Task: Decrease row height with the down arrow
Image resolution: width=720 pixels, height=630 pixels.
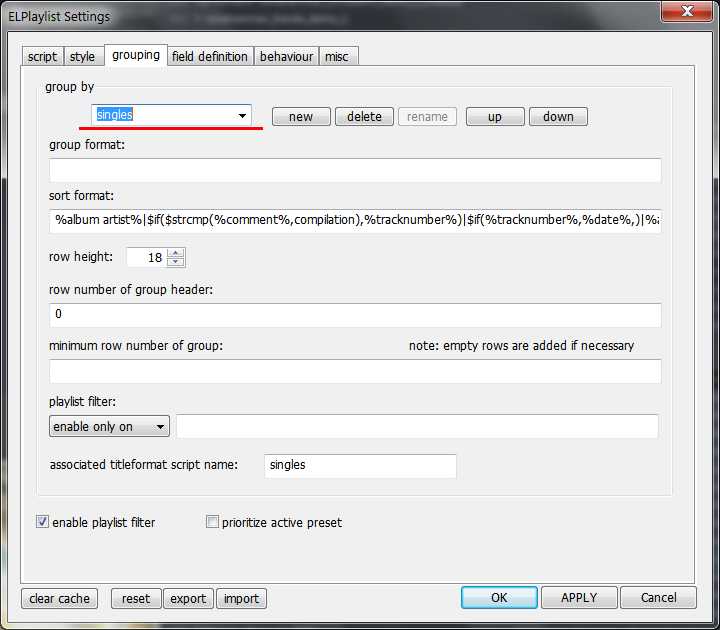Action: coord(176,262)
